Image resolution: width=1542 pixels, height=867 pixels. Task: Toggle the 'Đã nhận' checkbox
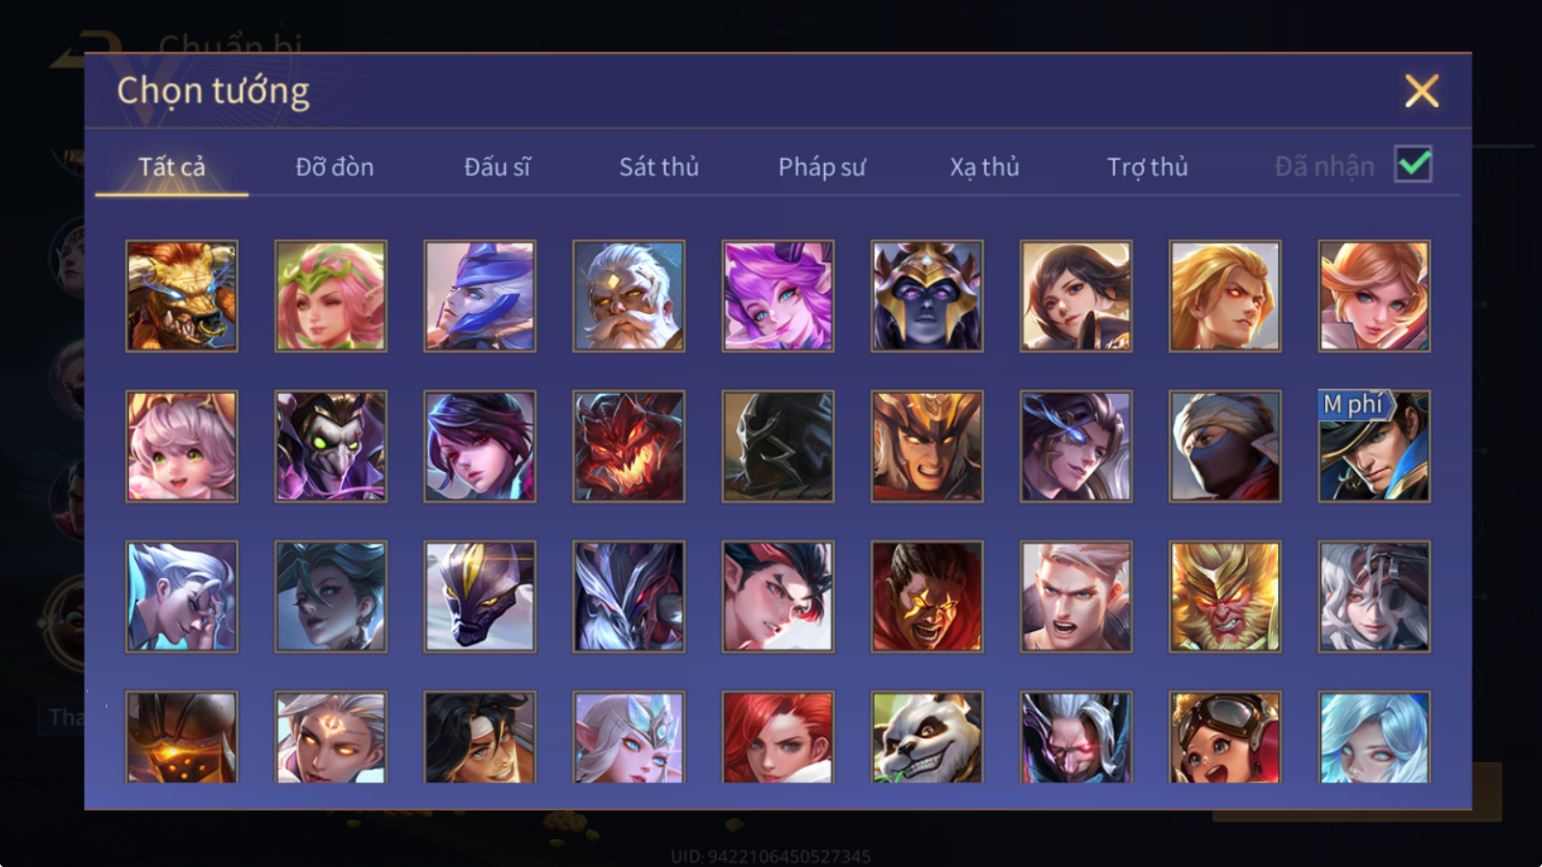click(x=1413, y=164)
